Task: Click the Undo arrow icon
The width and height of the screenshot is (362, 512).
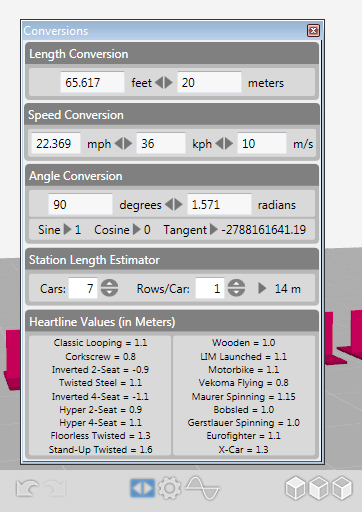Action: point(27,489)
